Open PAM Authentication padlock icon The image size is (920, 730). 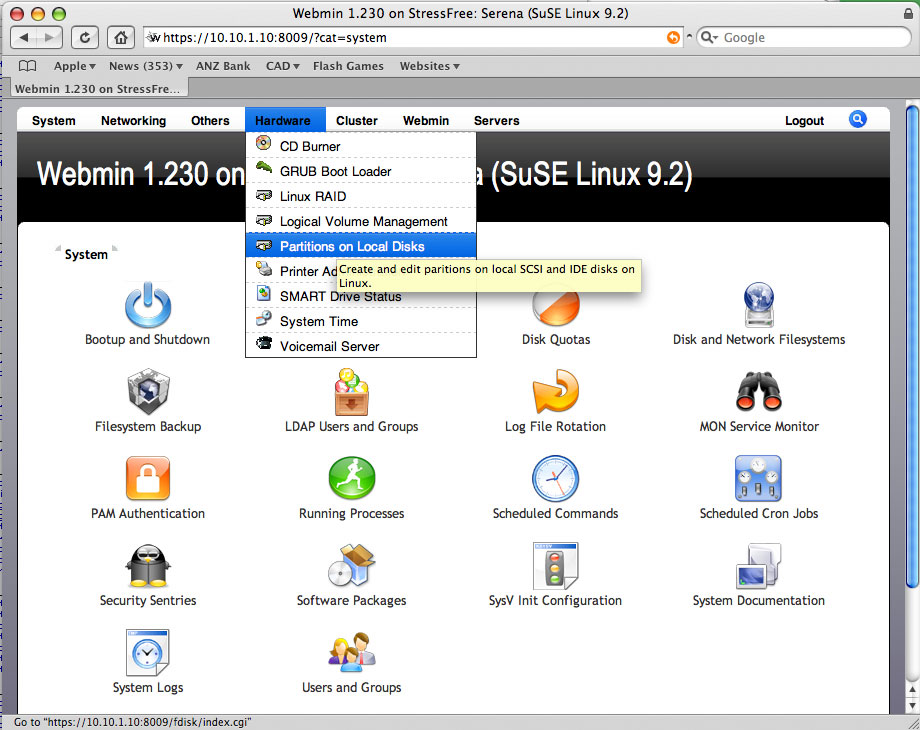tap(148, 478)
